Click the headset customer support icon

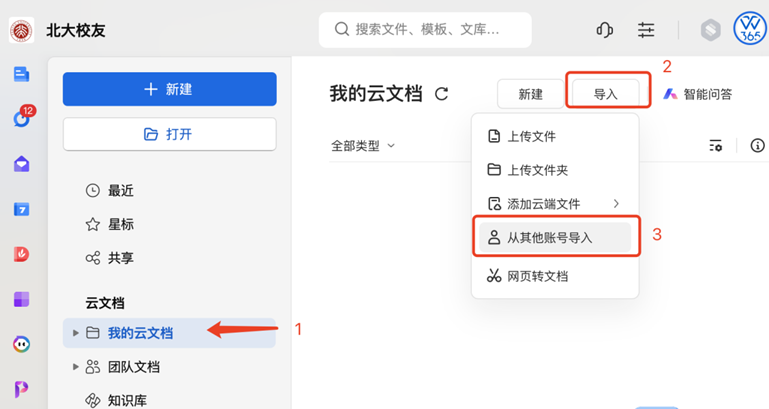604,30
